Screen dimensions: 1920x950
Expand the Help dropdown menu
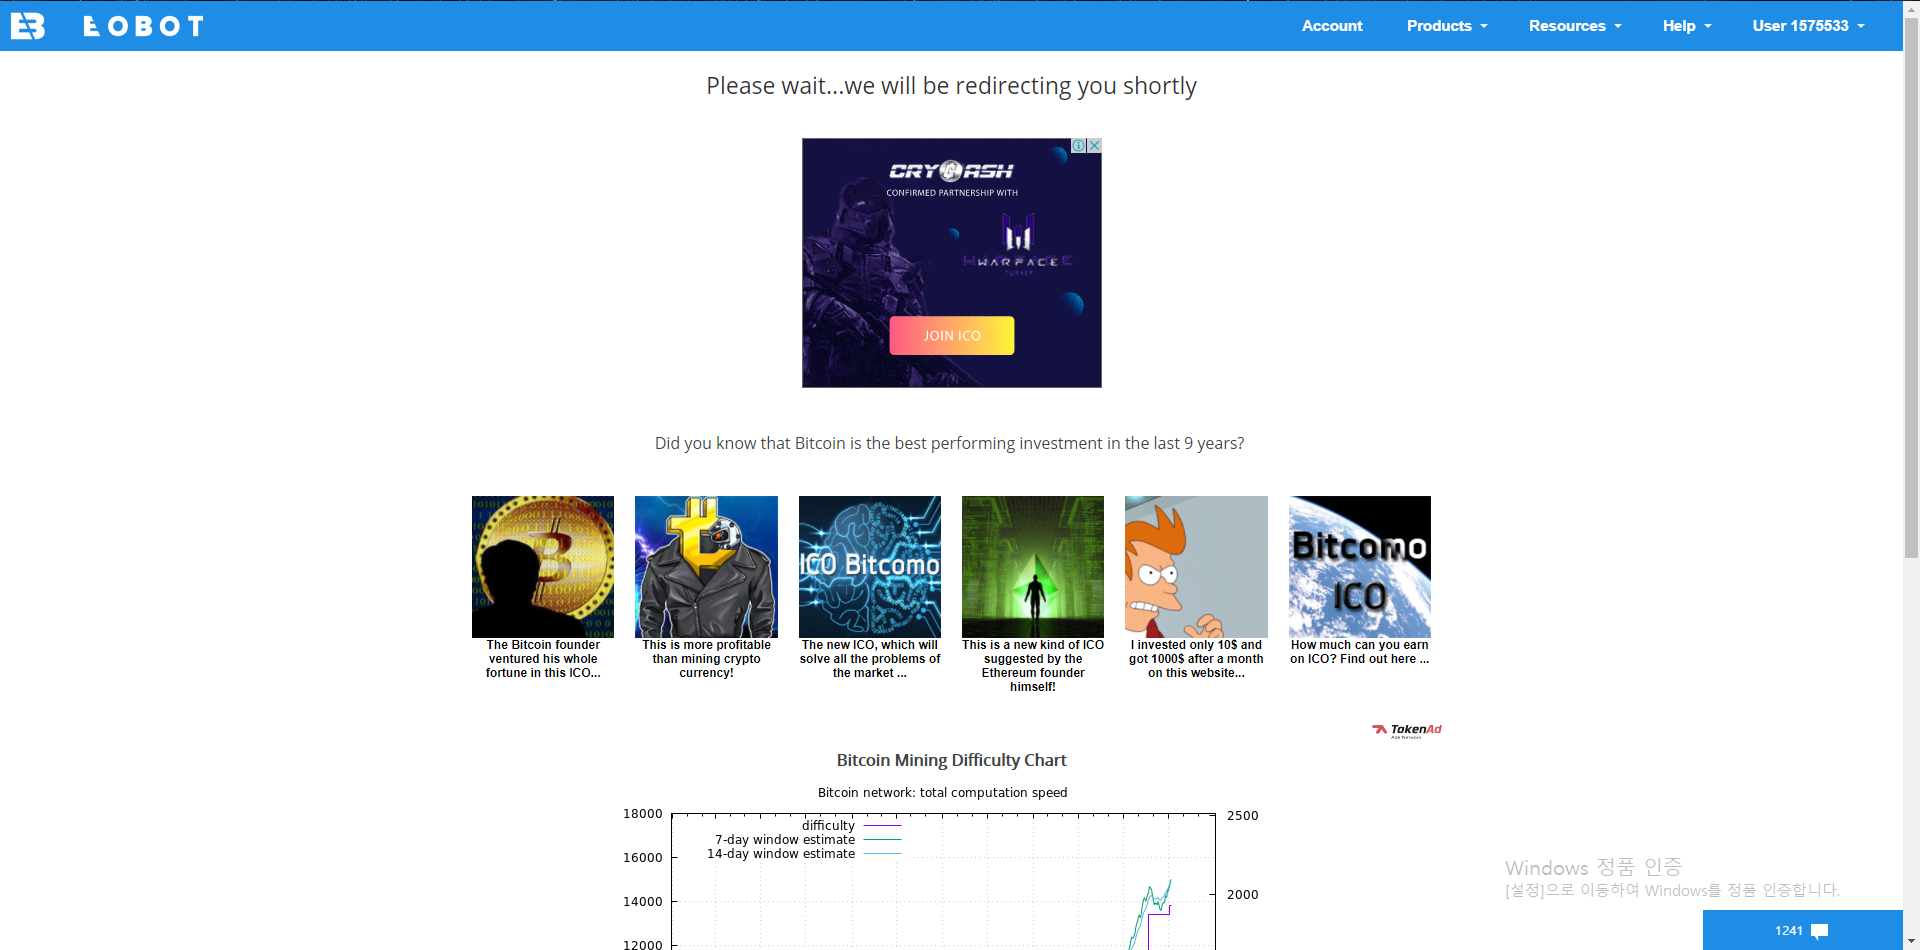[1687, 26]
